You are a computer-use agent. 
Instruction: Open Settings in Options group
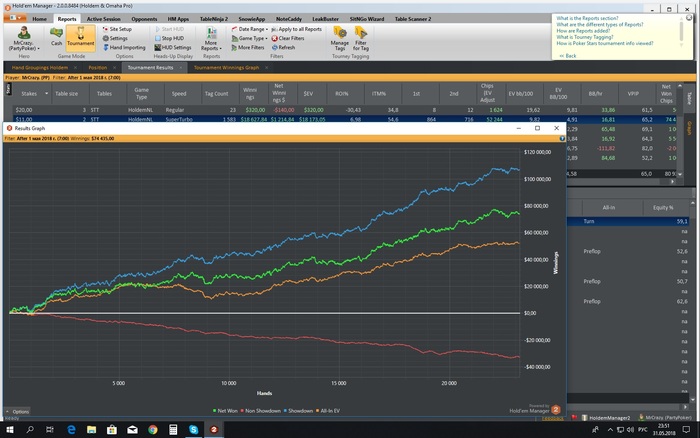coord(115,38)
